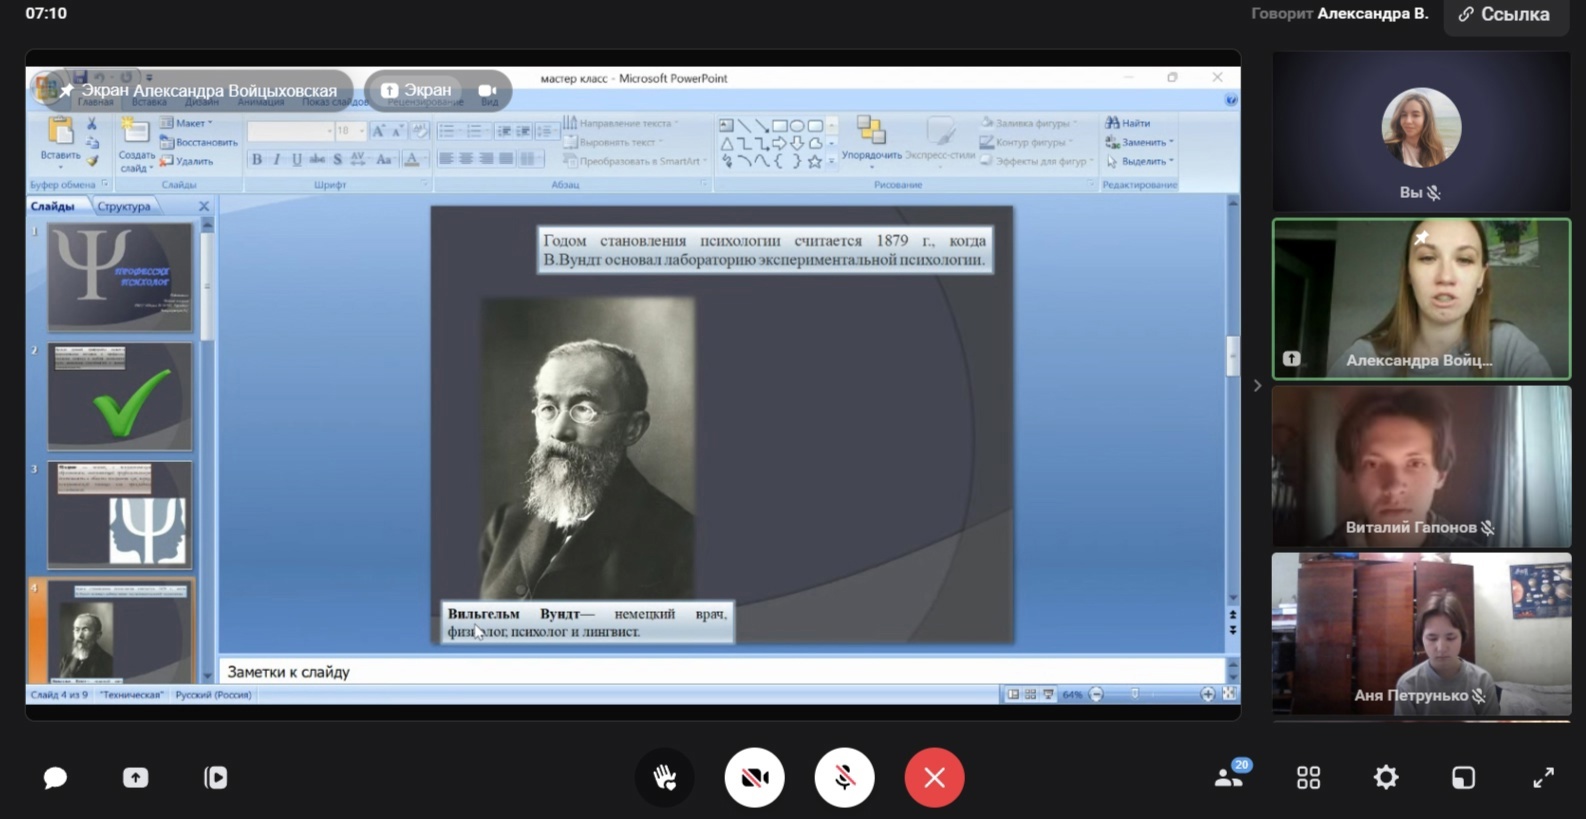Toggle Italic formatting
Screen dimensions: 1586x819
point(277,160)
